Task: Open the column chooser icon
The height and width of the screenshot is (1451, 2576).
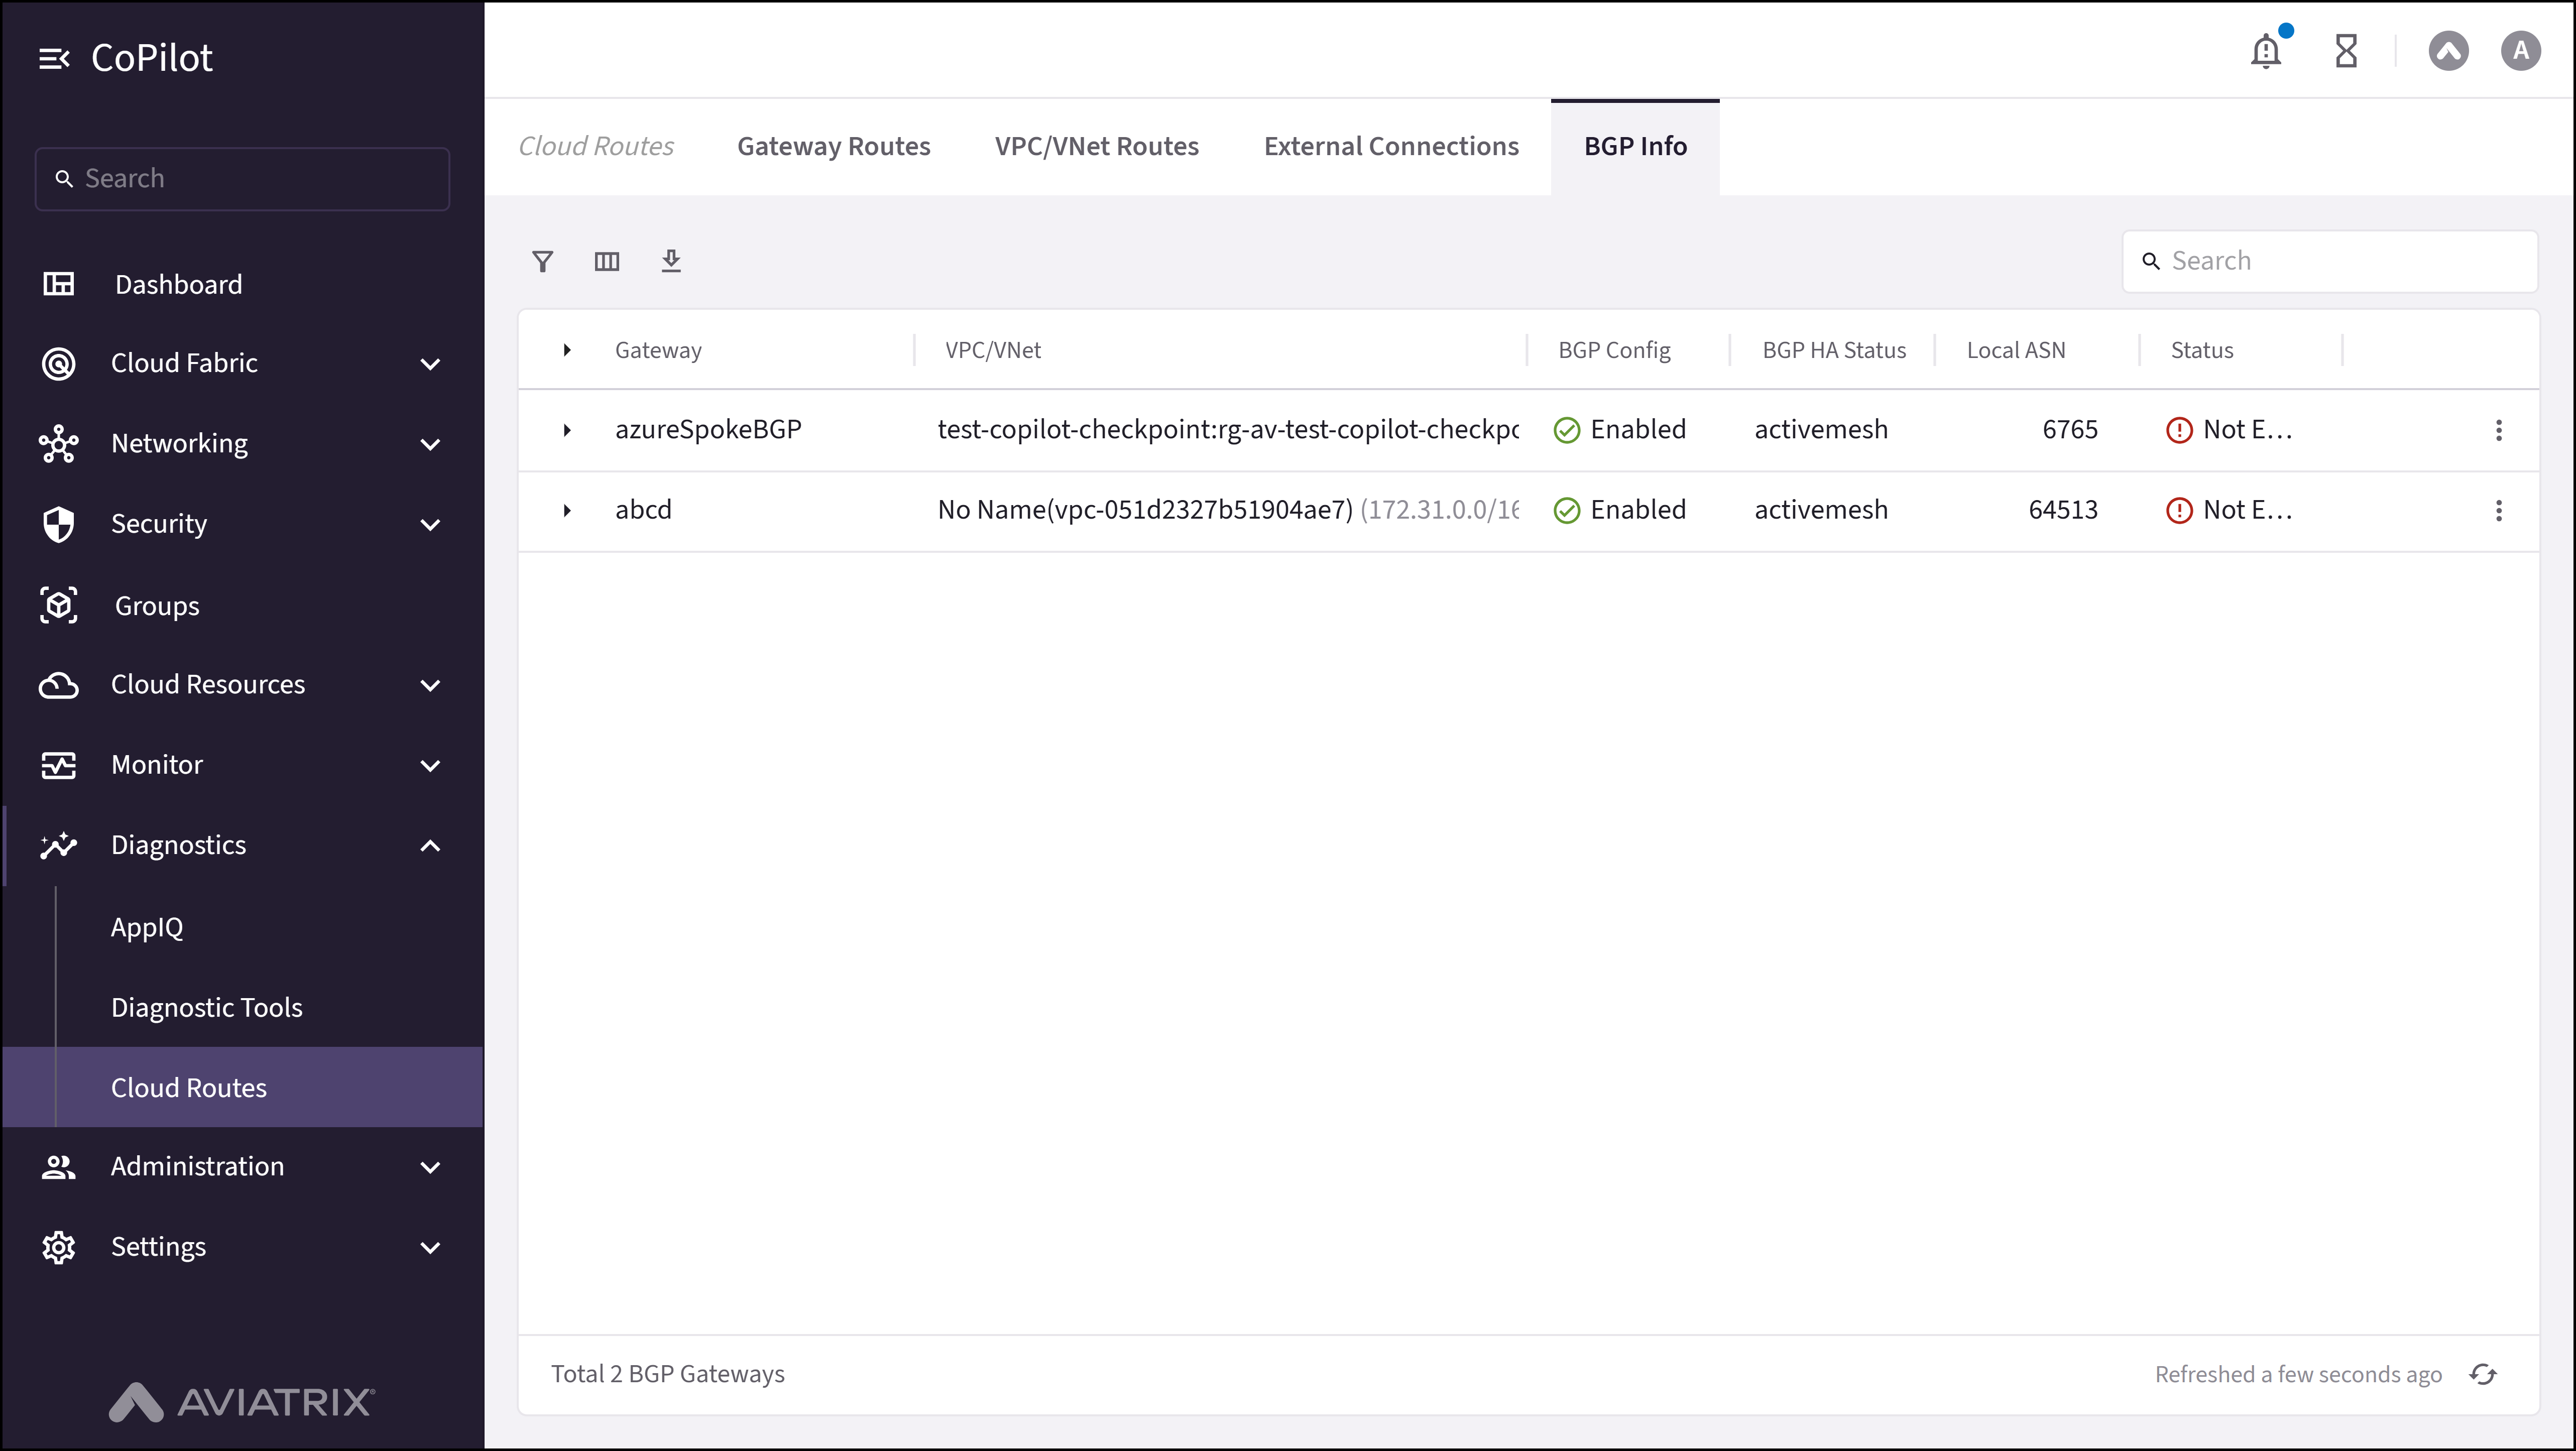Action: [x=607, y=261]
